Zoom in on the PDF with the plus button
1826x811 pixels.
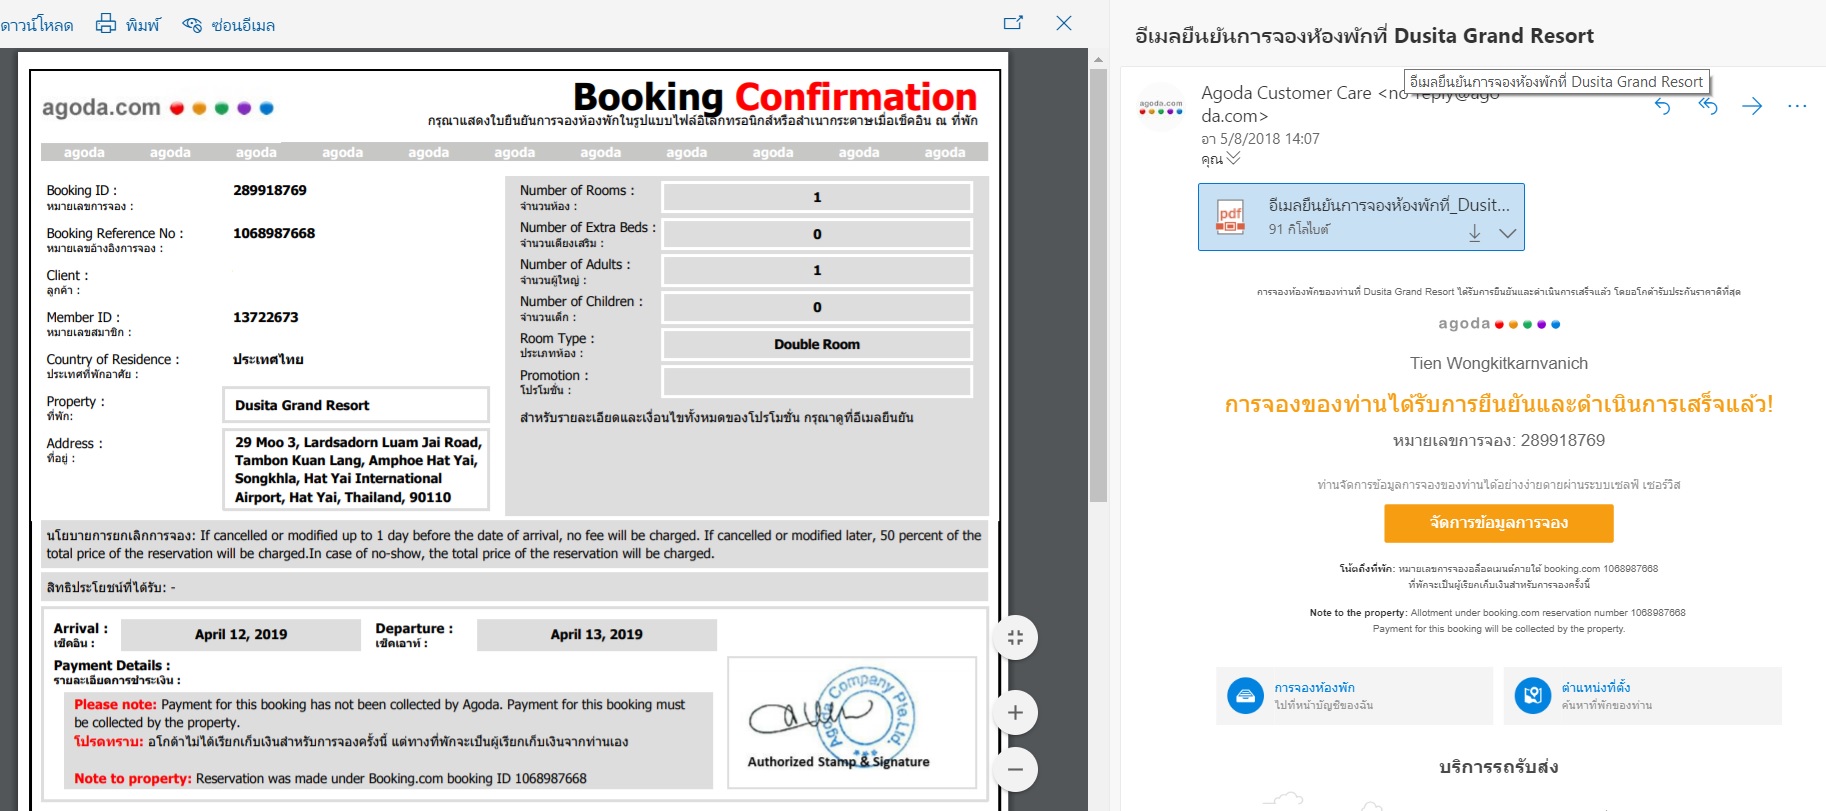[x=1015, y=713]
